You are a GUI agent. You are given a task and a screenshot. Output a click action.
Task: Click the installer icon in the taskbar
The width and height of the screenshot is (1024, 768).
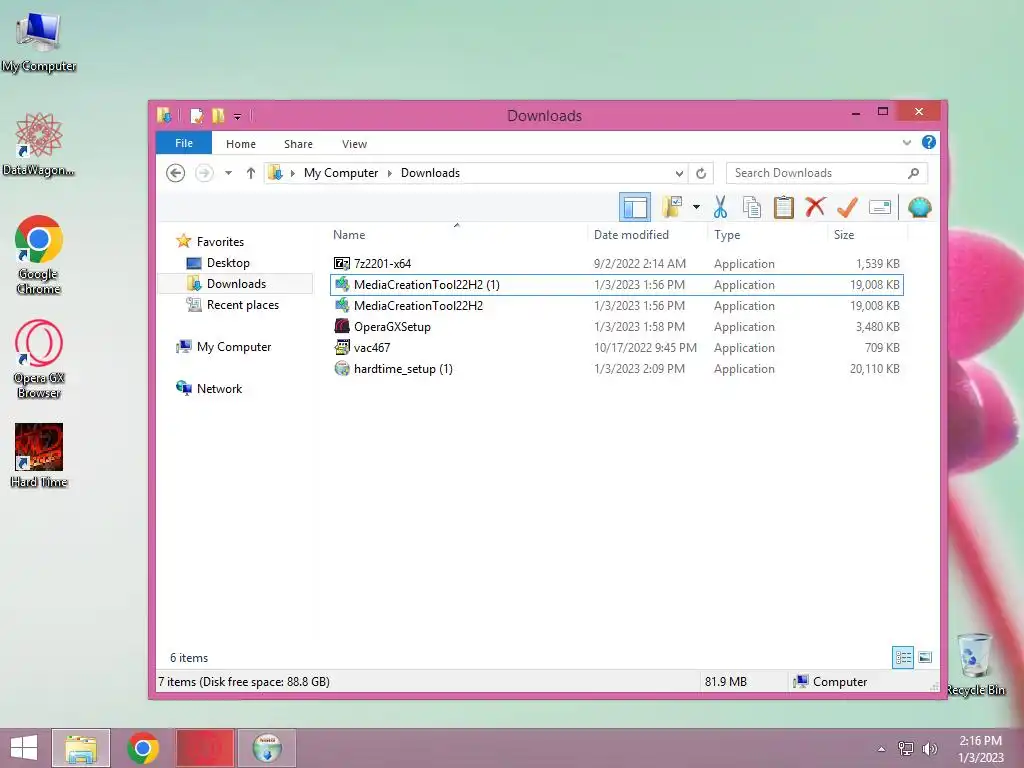point(267,748)
